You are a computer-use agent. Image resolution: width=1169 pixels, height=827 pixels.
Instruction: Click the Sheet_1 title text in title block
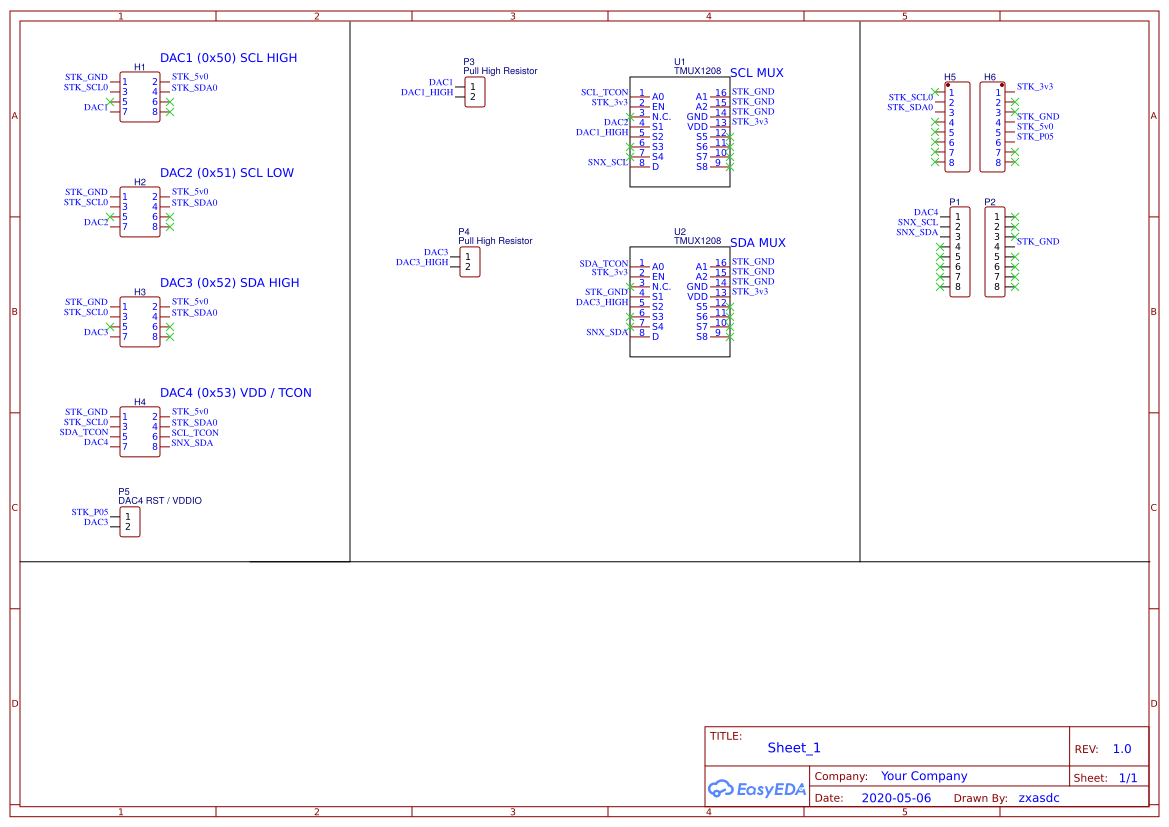click(x=793, y=747)
